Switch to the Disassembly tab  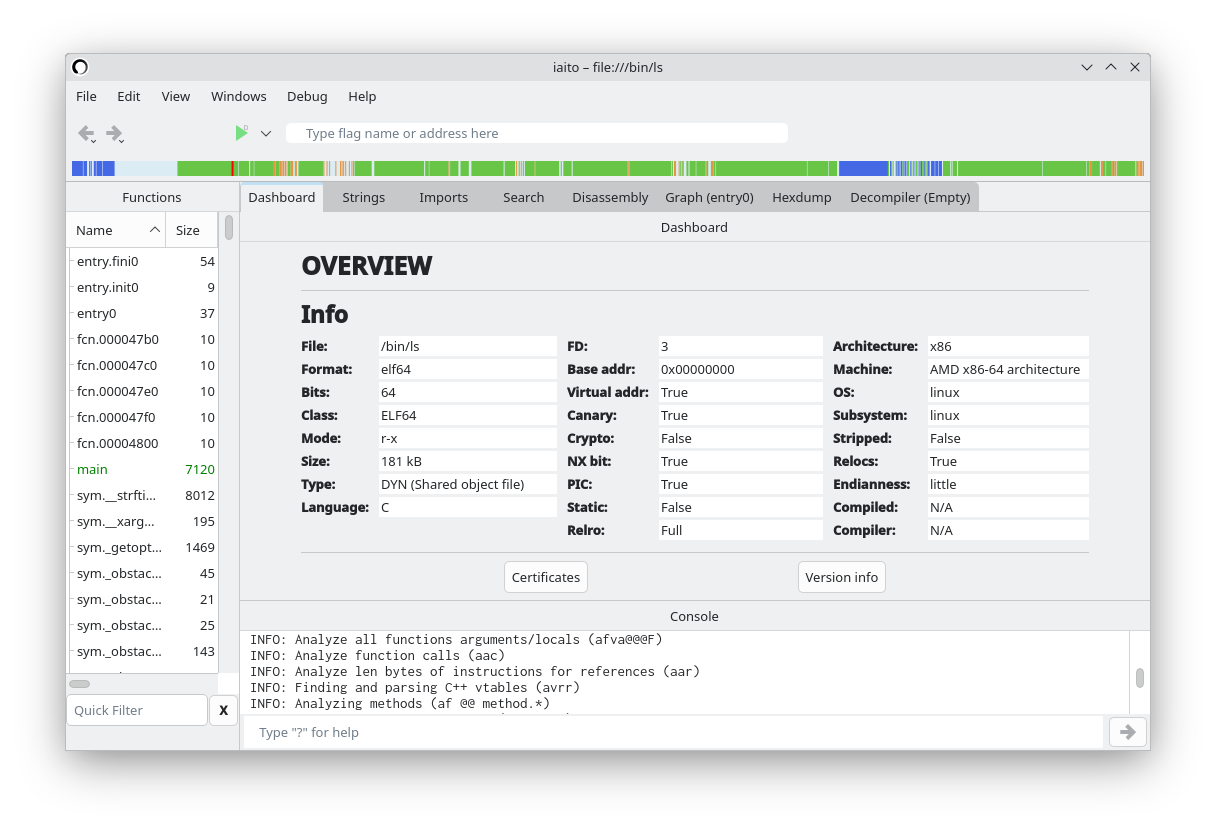coord(610,197)
